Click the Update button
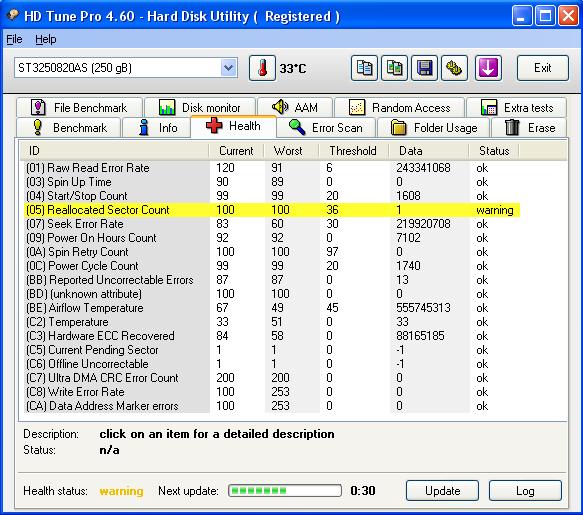Viewport: 583px width, 515px height. [x=442, y=491]
